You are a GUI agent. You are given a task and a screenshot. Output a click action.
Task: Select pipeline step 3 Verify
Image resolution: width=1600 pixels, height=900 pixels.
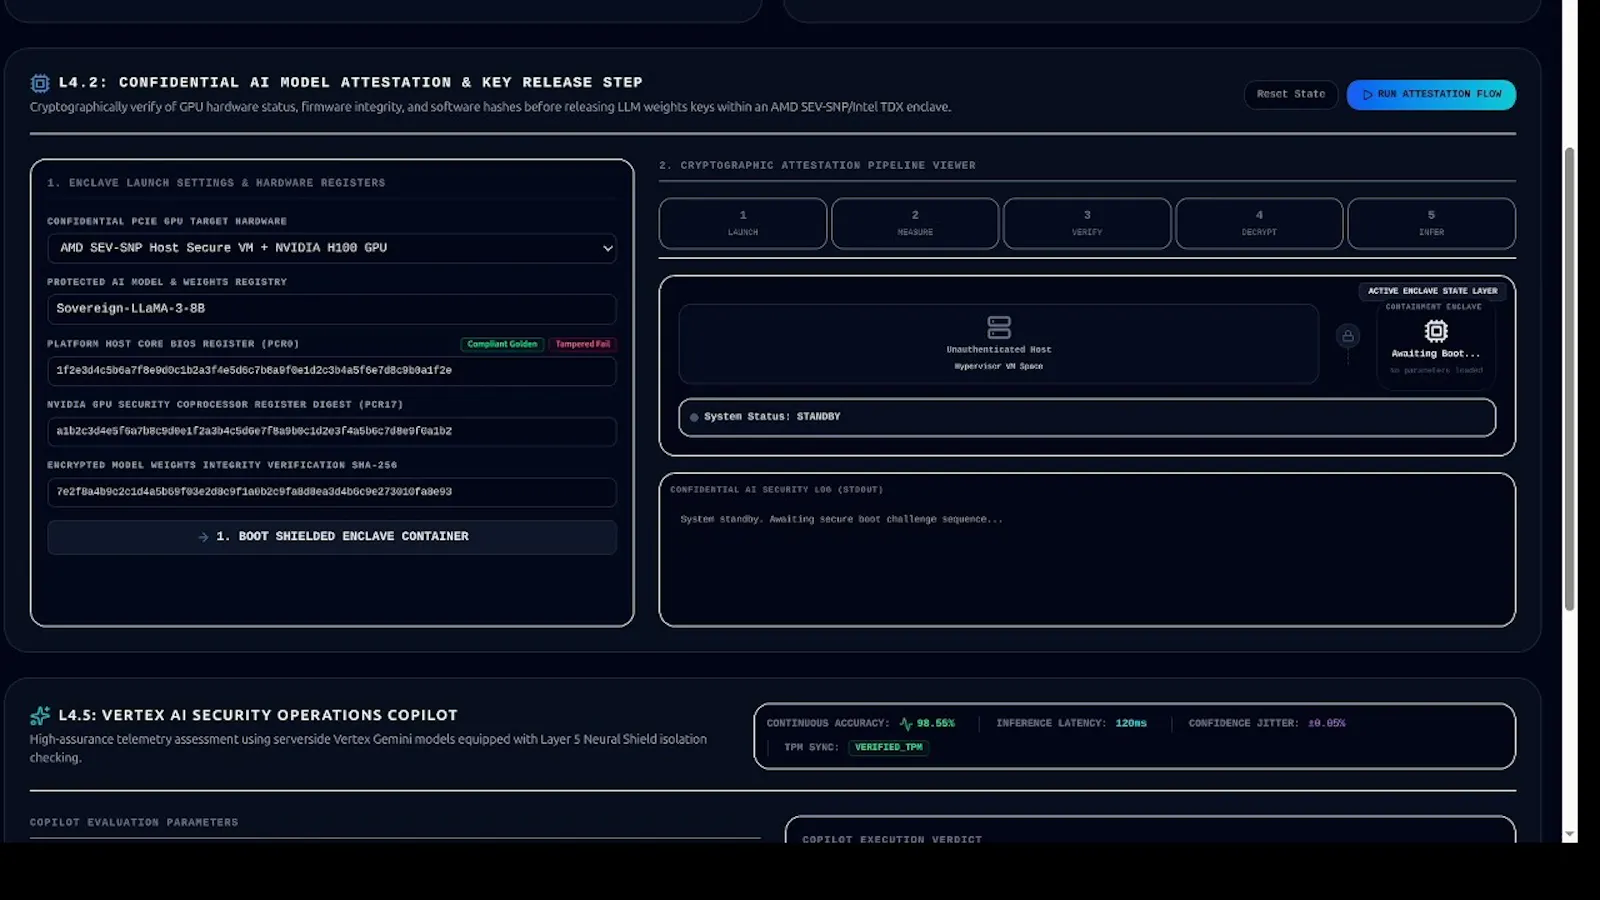coord(1087,223)
